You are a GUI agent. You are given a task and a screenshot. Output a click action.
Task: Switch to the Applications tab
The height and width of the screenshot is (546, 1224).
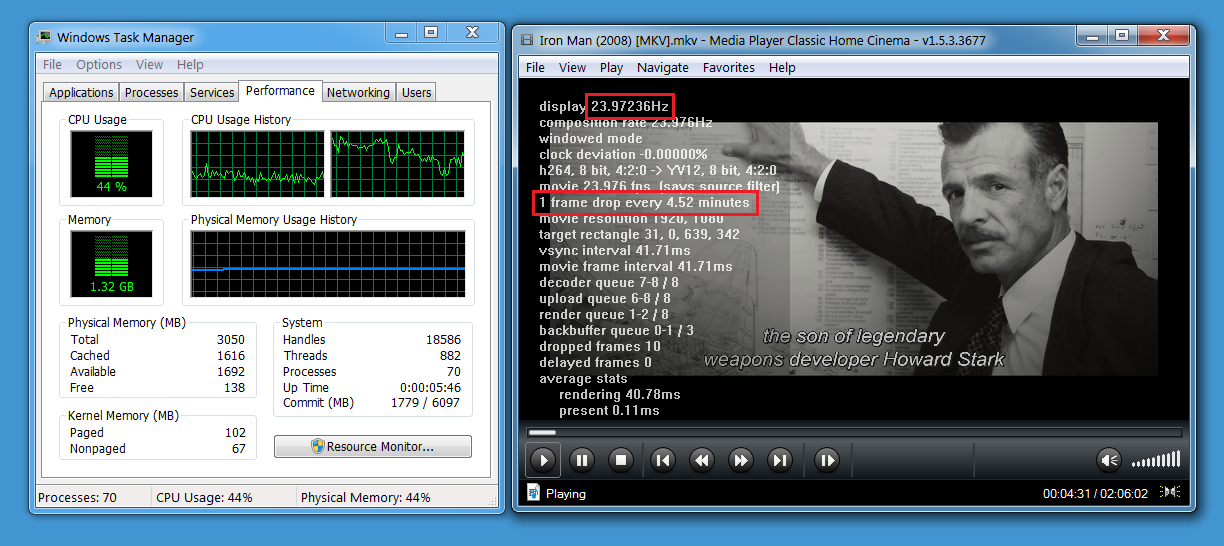[81, 92]
